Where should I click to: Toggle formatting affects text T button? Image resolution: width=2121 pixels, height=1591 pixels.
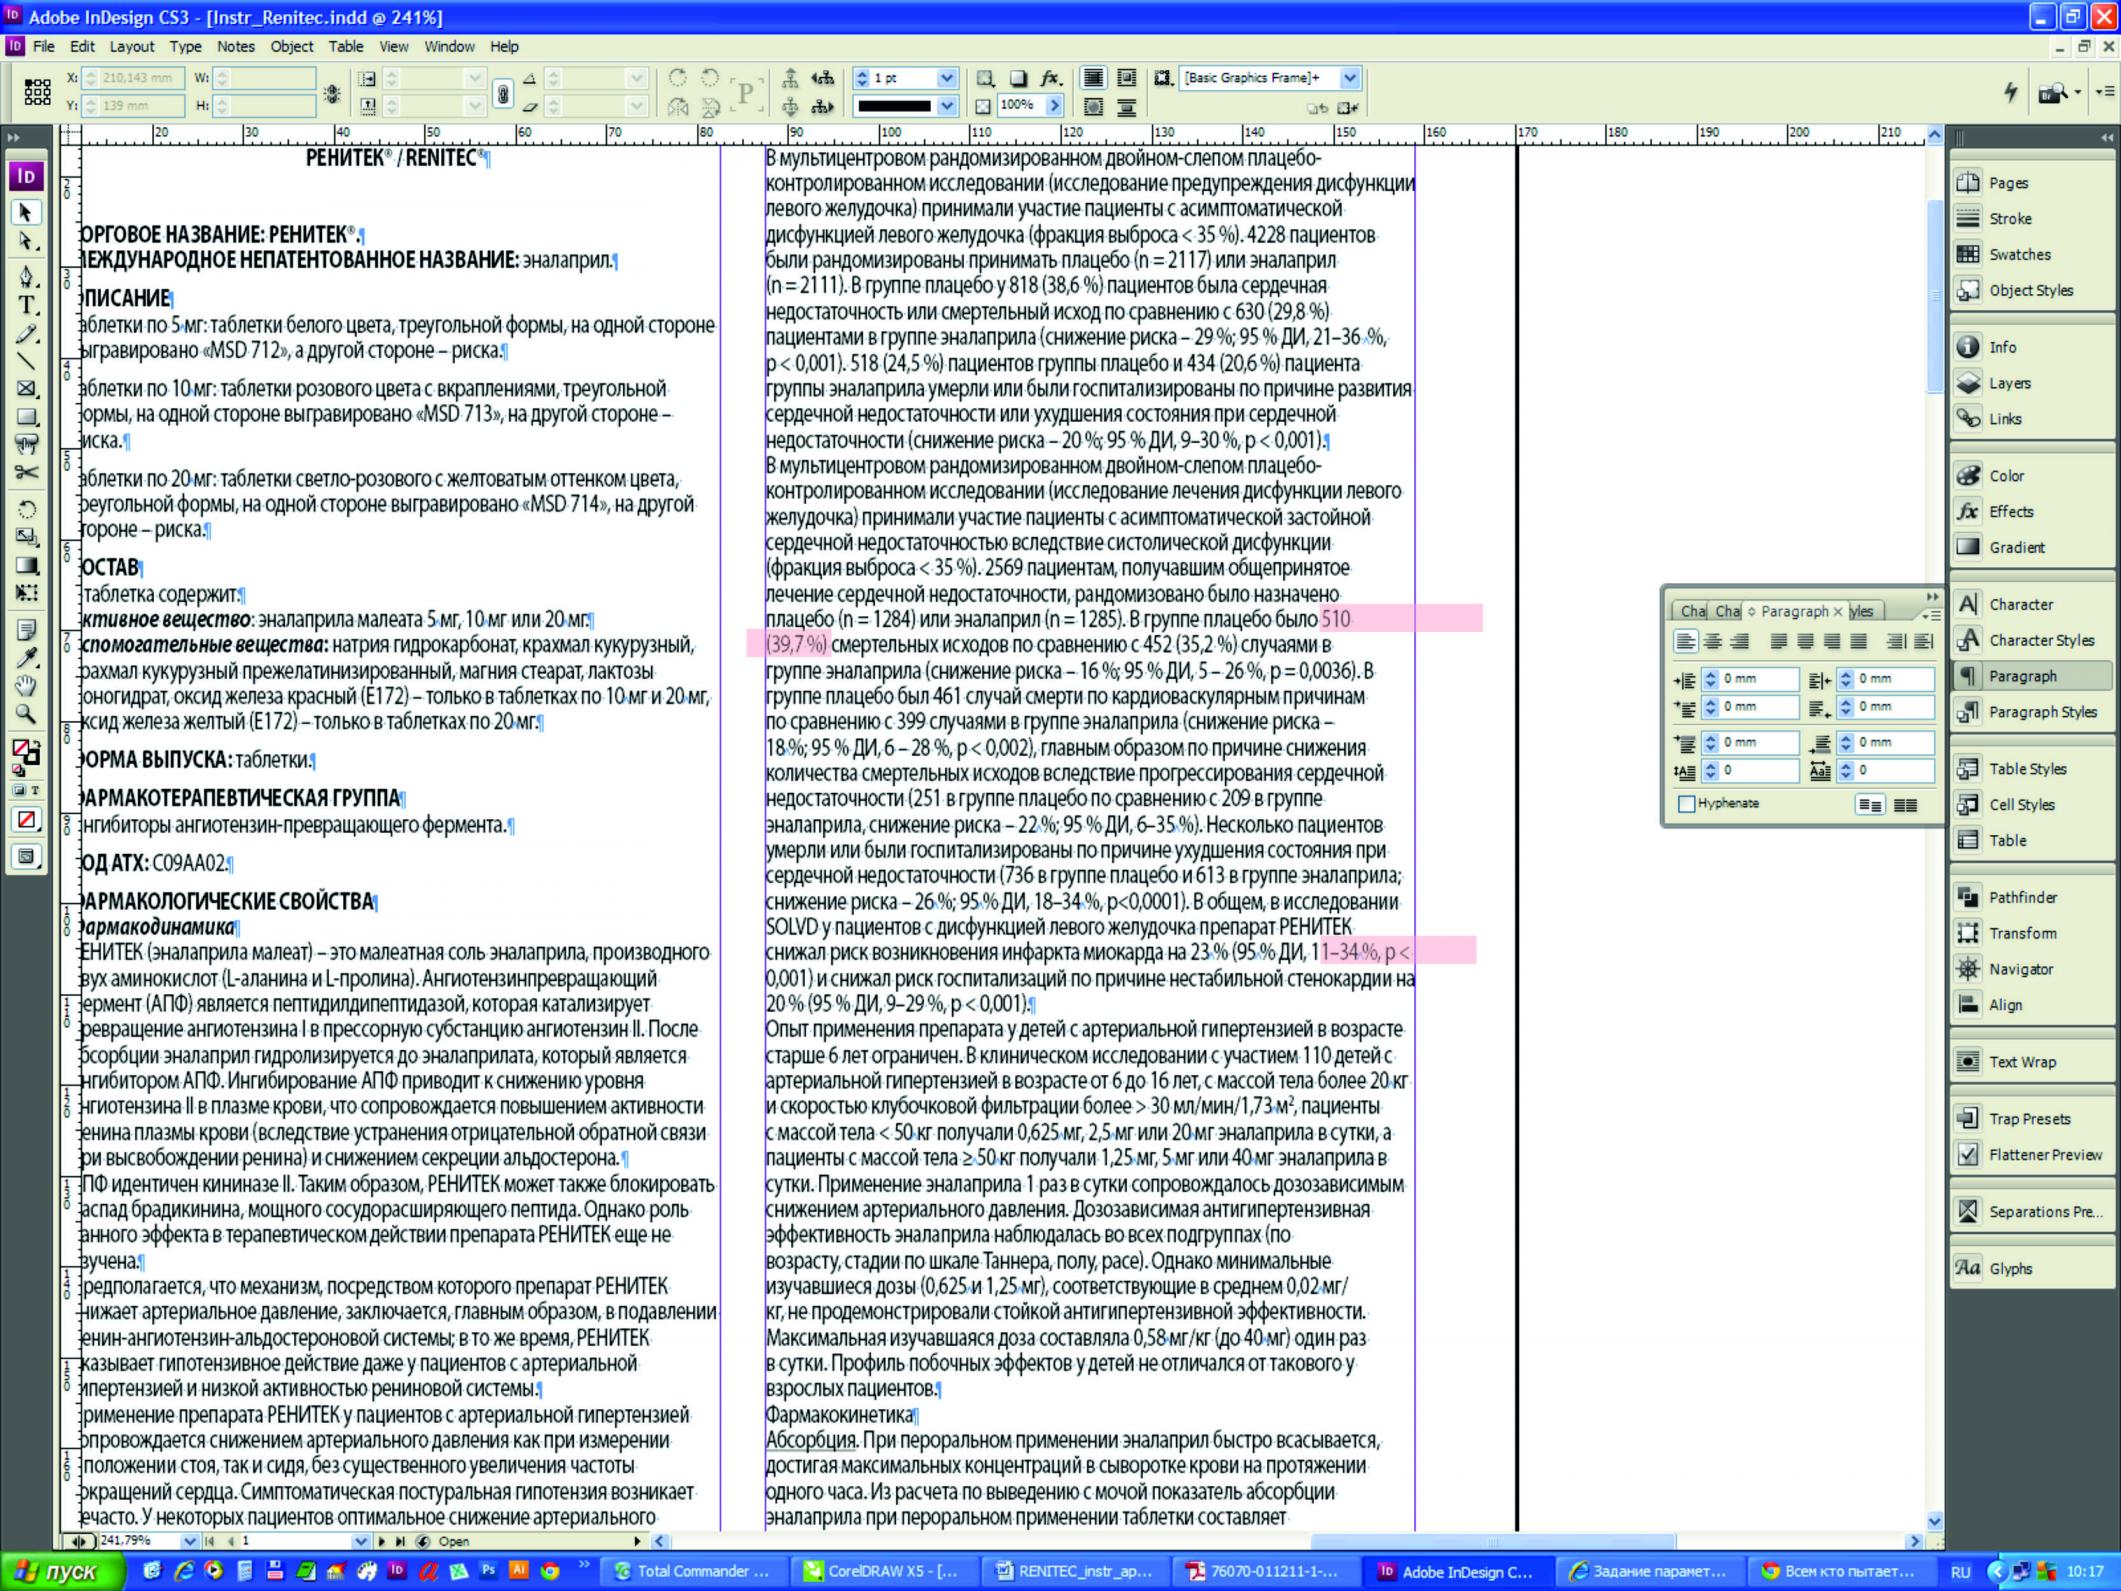pos(35,790)
